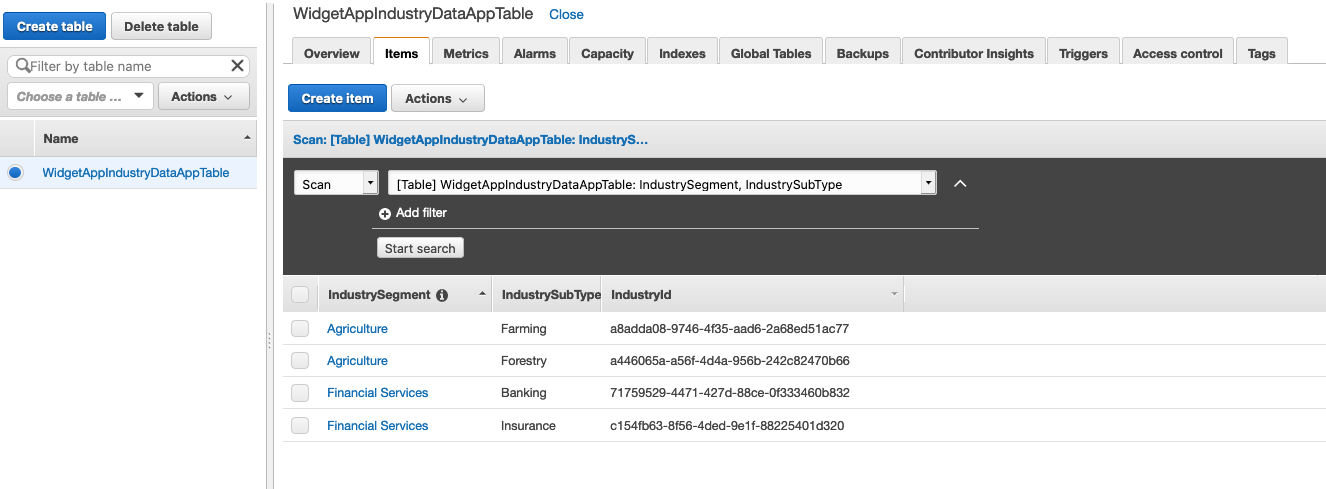Click the Close link beside the table title
The height and width of the screenshot is (489, 1326).
click(566, 15)
